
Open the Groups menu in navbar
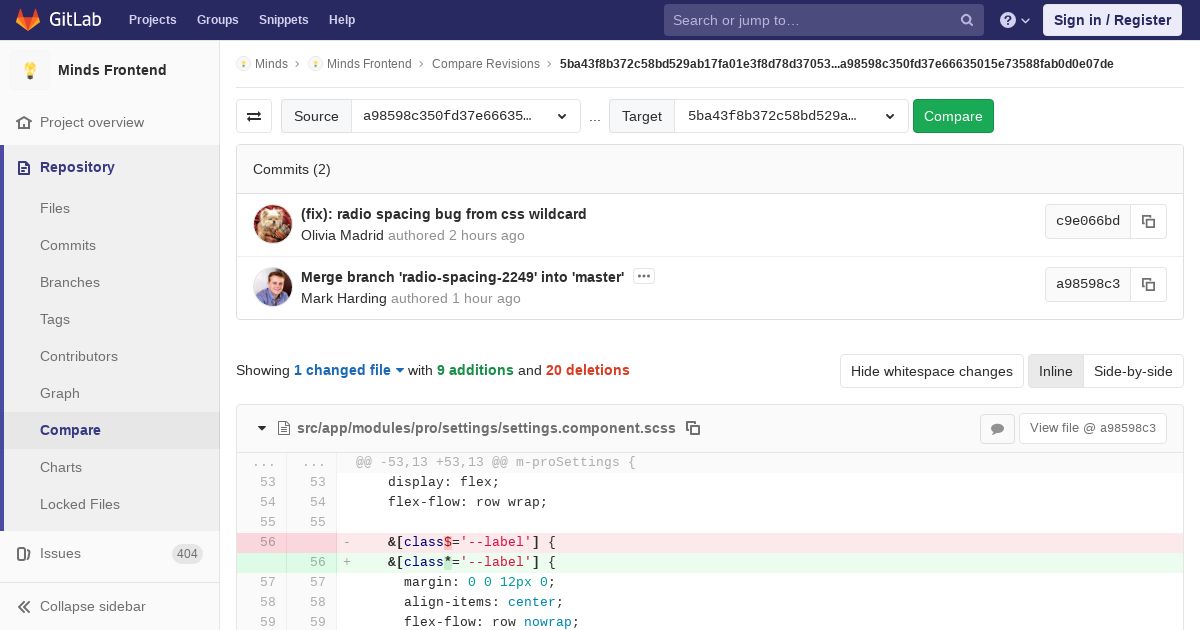coord(217,20)
